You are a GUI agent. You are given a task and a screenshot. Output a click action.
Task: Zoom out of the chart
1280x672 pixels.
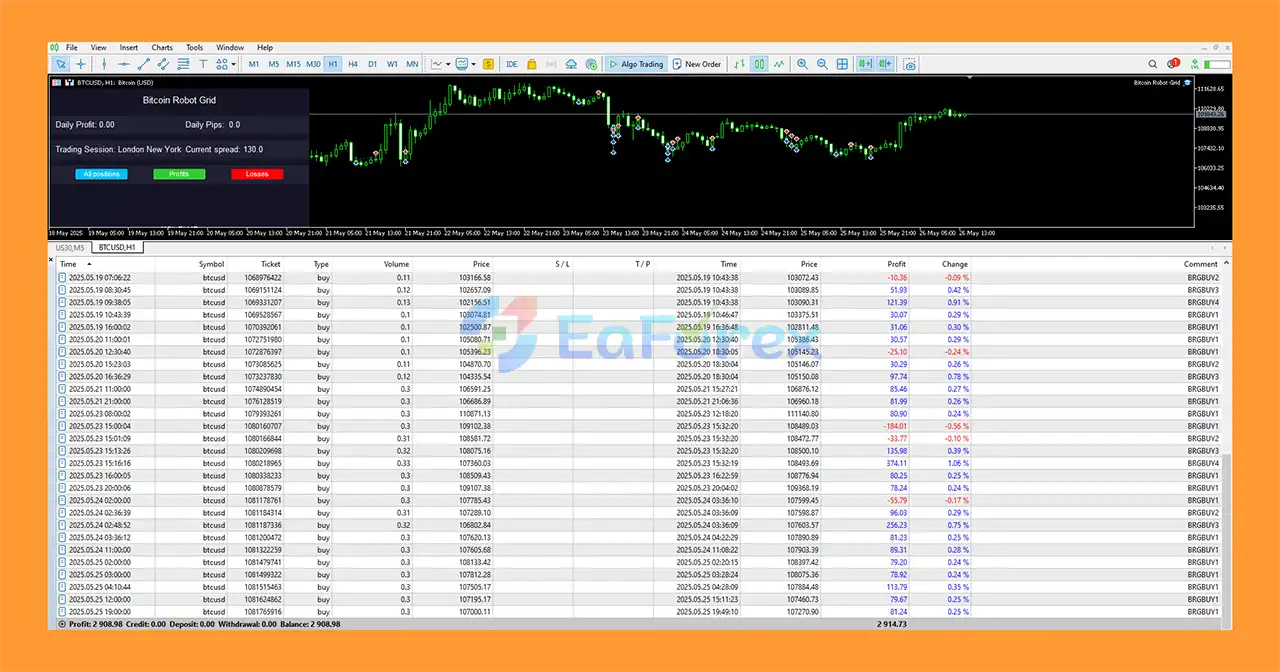coord(822,64)
